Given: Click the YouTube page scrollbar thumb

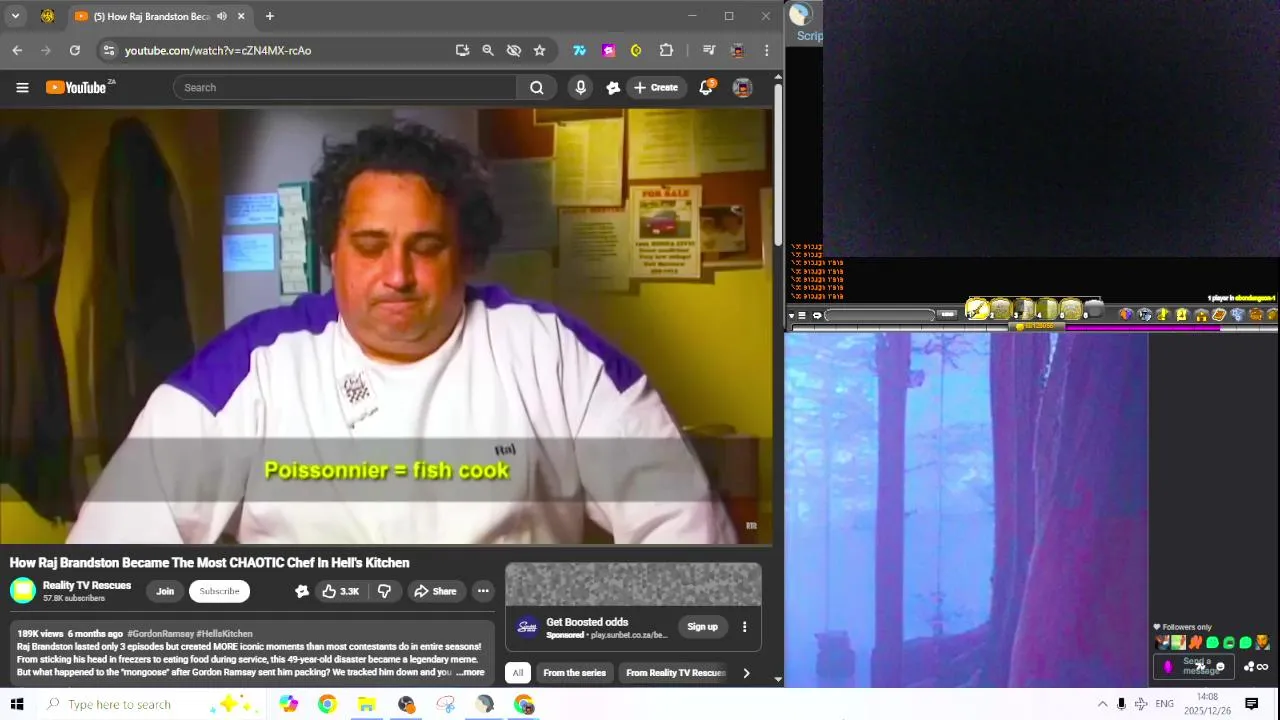Looking at the screenshot, I should [x=778, y=167].
